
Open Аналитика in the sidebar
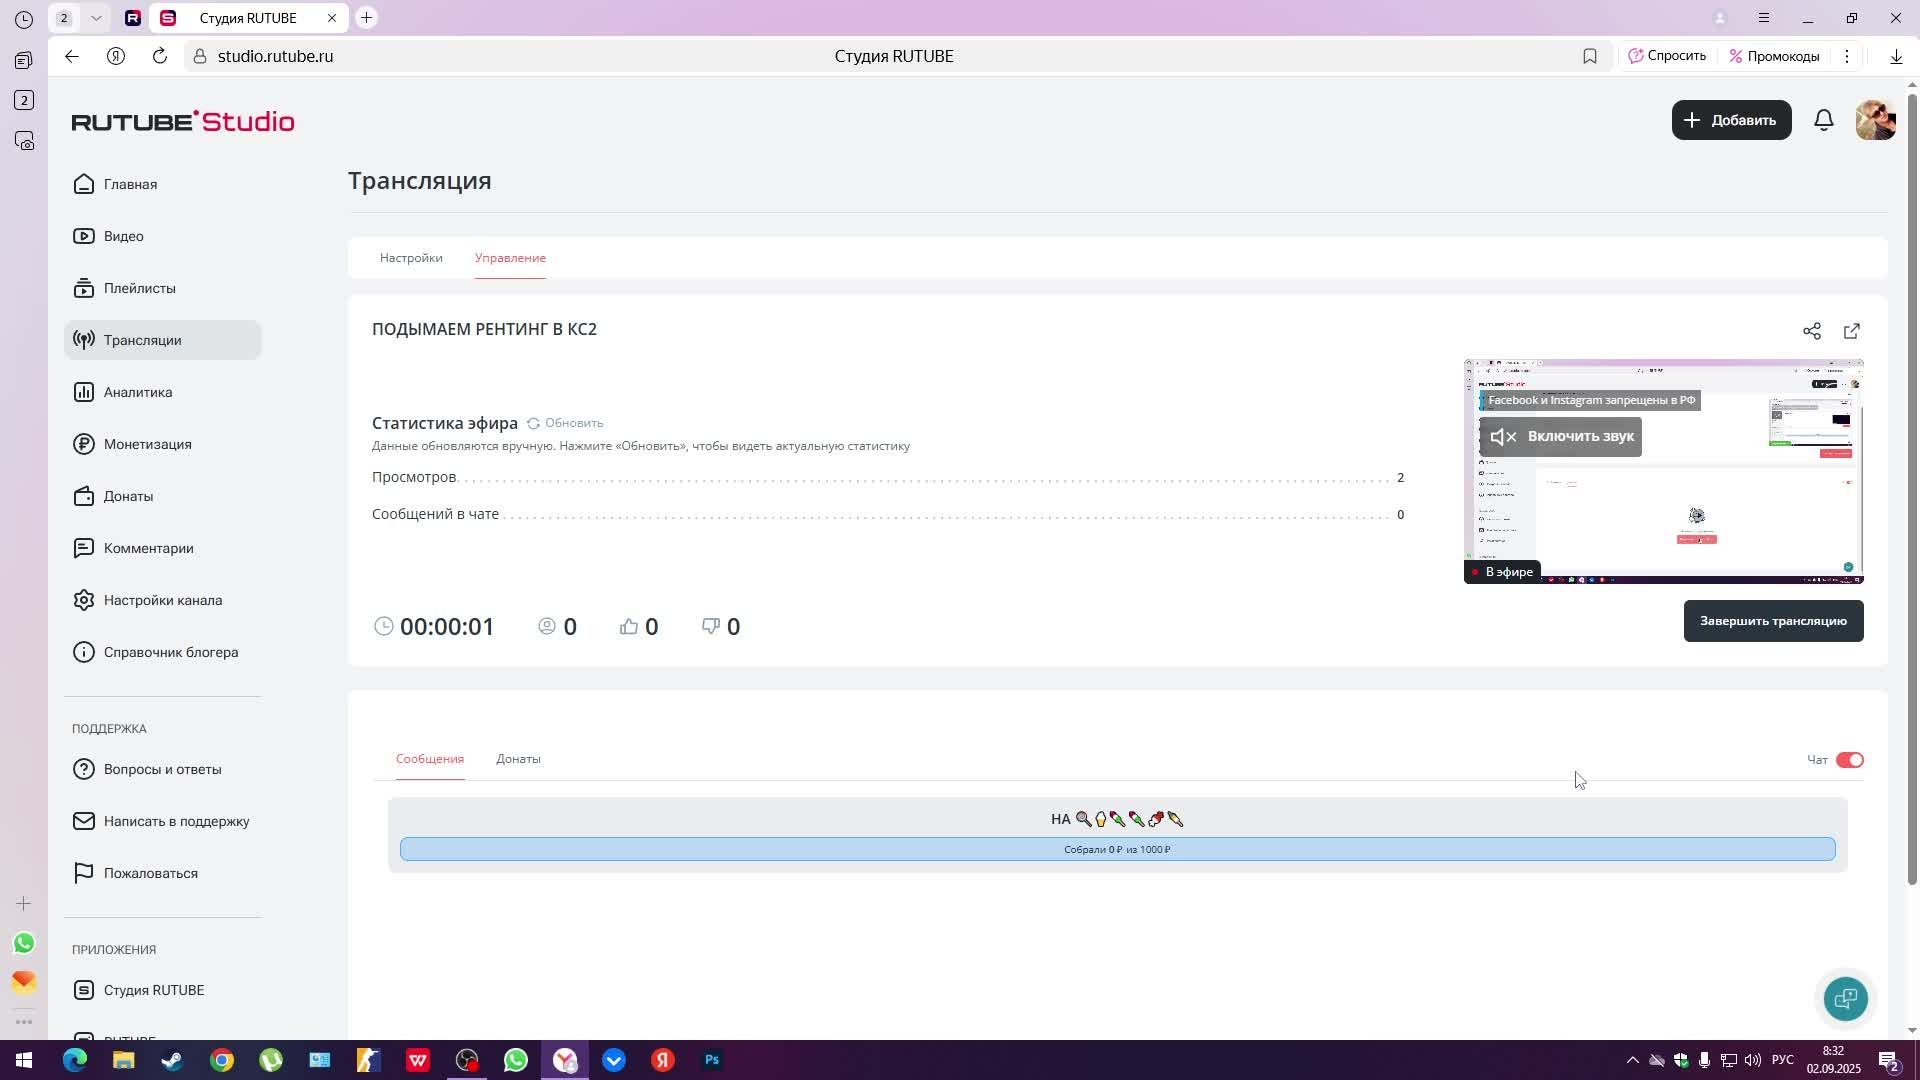click(138, 392)
